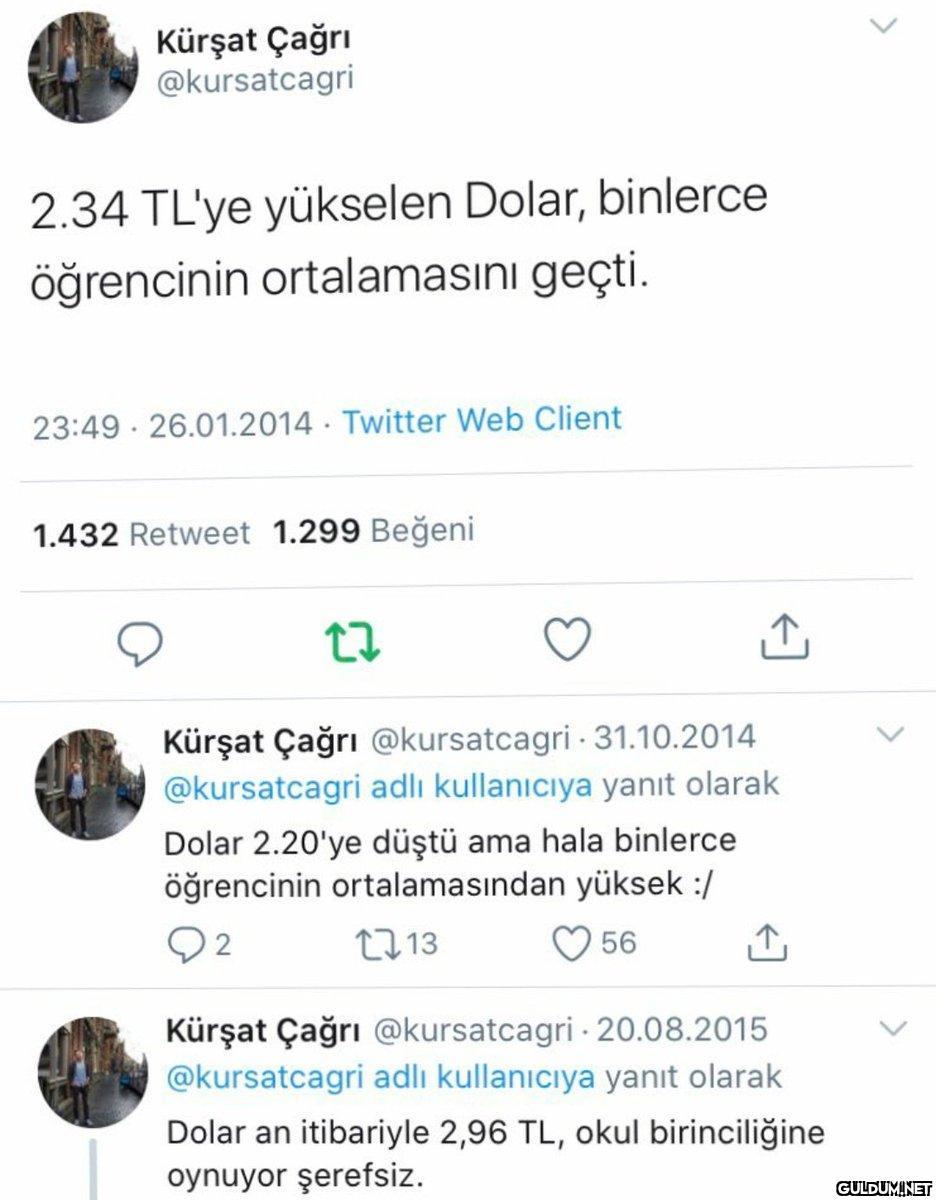Open reply icon with 2 comments
Image resolution: width=936 pixels, height=1200 pixels.
(198, 944)
